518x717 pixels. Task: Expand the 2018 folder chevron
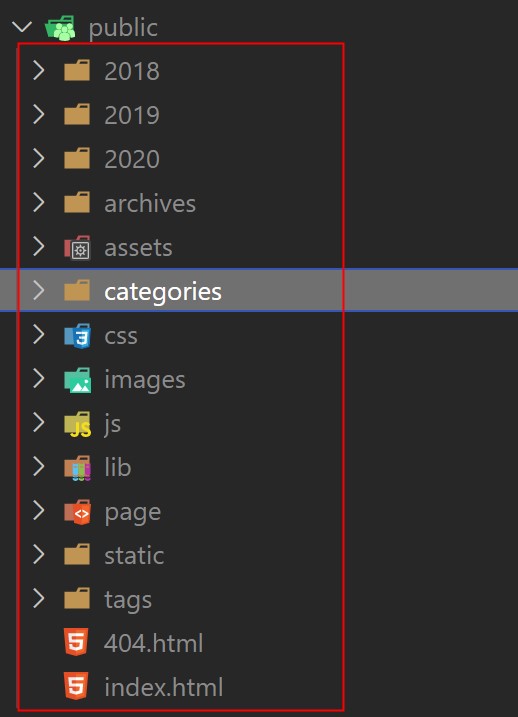pos(39,71)
